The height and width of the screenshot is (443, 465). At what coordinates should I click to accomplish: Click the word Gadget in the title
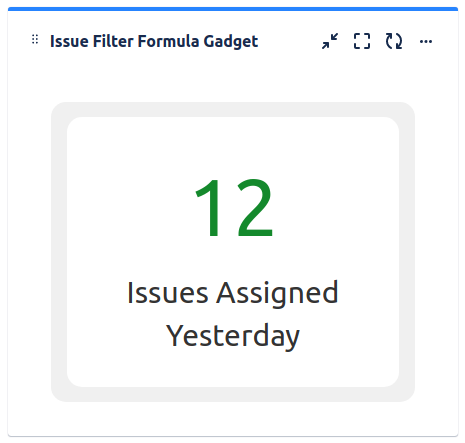[231, 42]
